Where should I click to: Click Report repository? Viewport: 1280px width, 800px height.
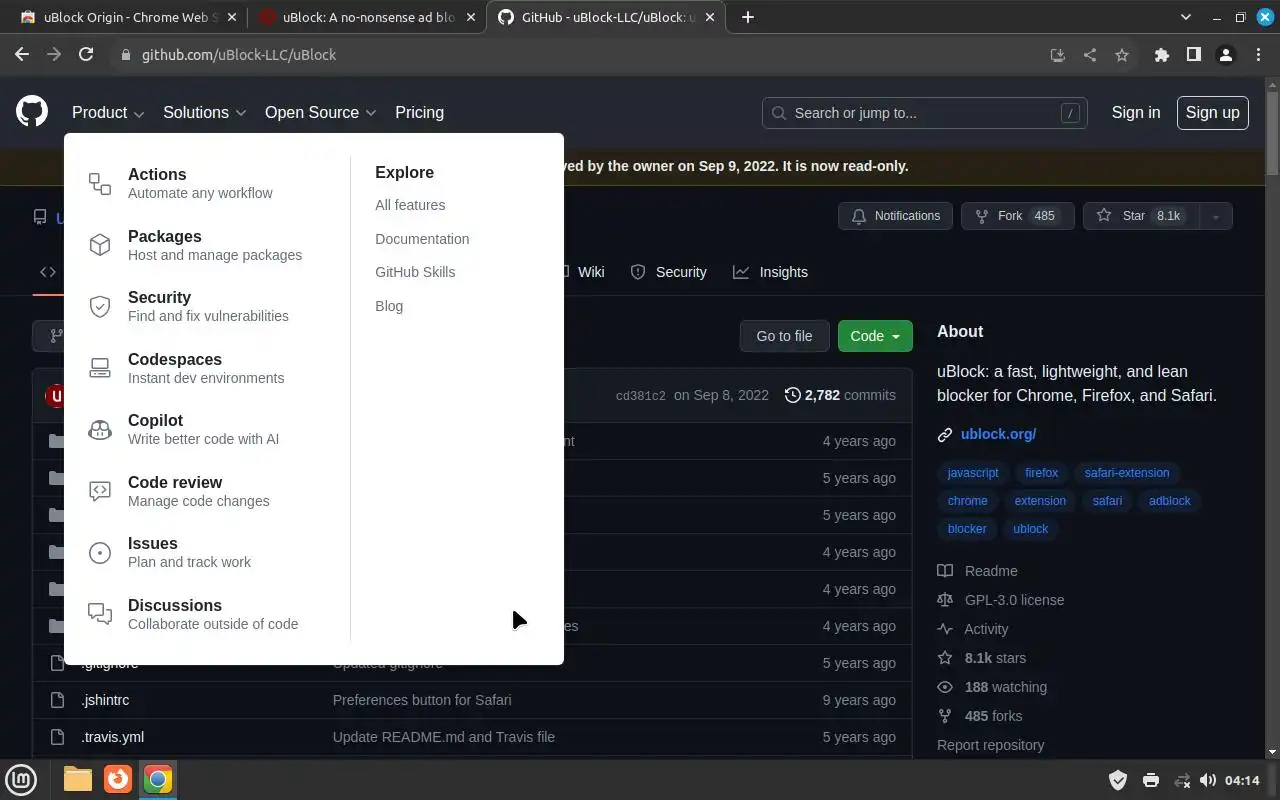pos(990,745)
